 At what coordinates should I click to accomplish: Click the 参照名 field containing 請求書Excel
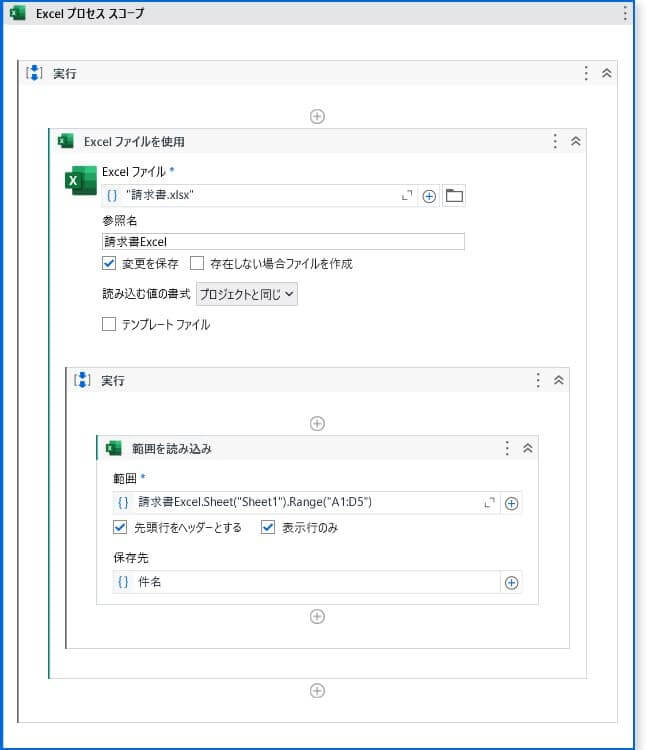tap(283, 242)
